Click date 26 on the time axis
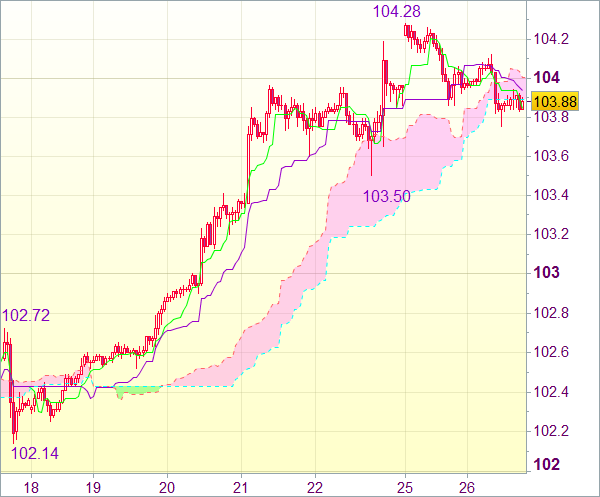600x497 pixels. 467,488
